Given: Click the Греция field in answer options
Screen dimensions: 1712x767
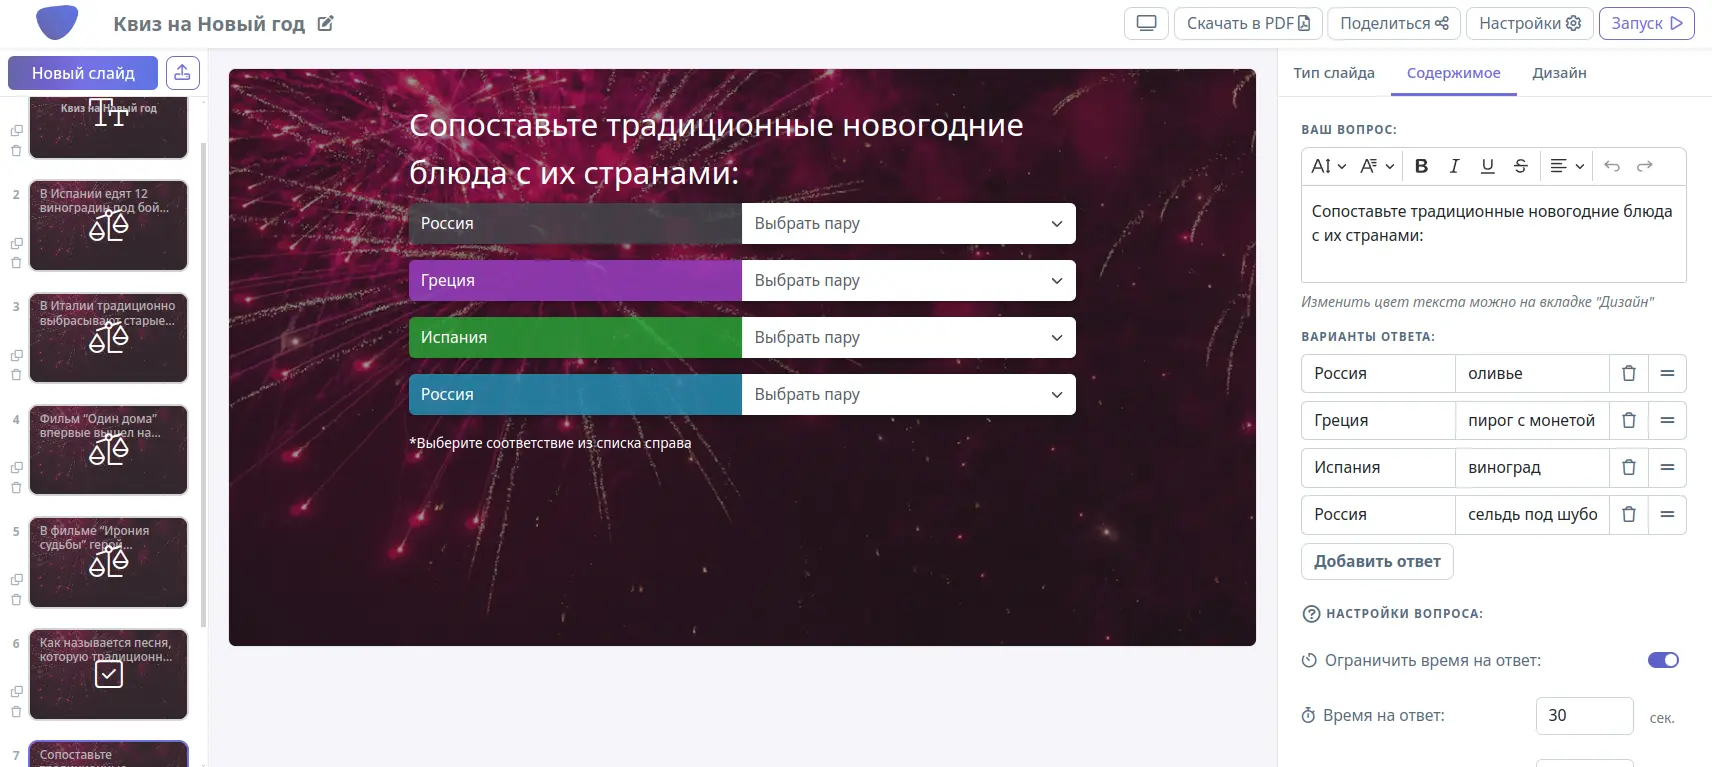Looking at the screenshot, I should point(1378,420).
